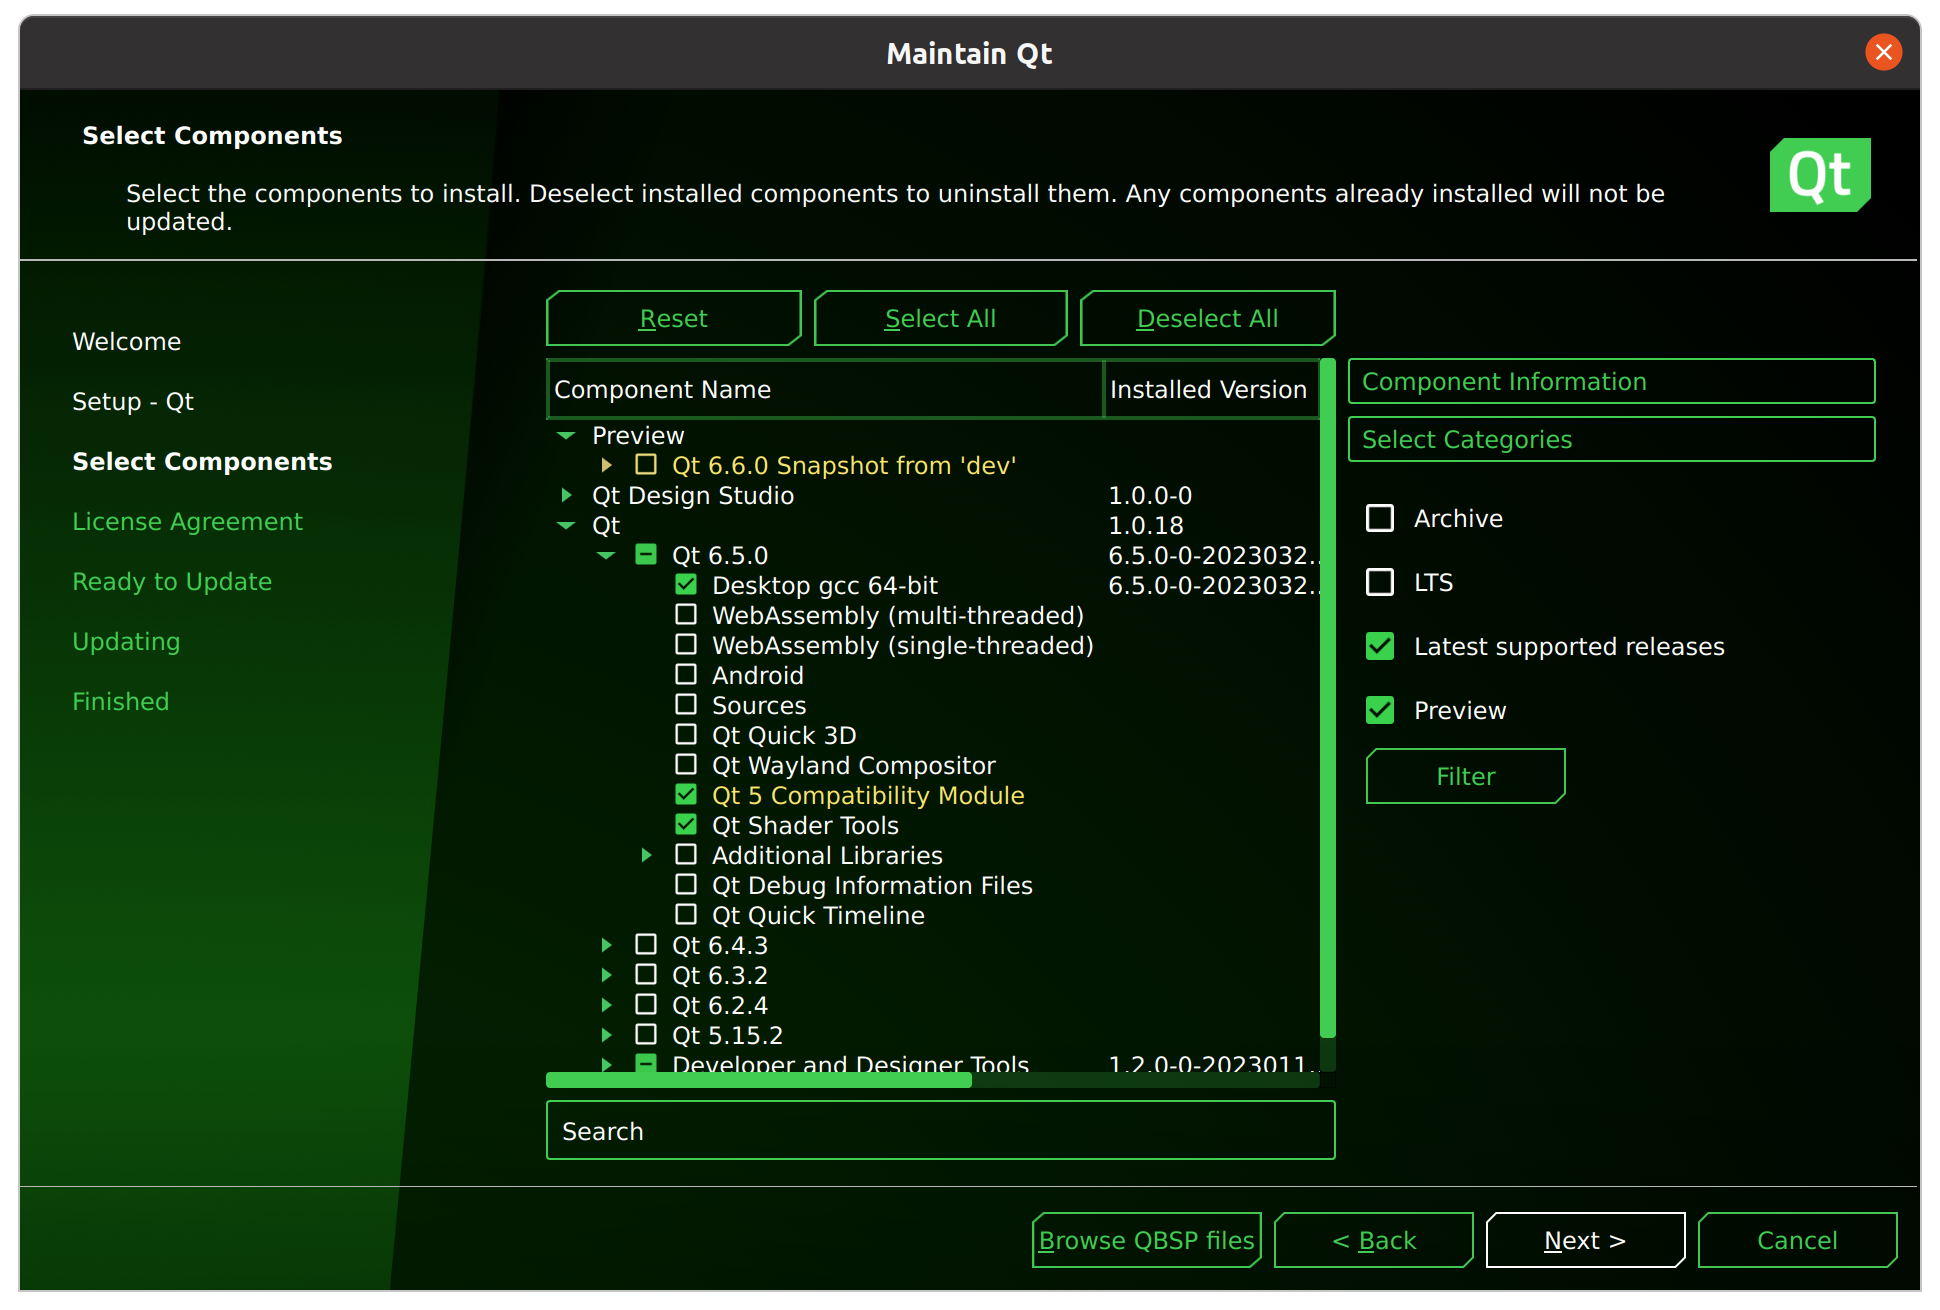
Task: Open Browse QBSP files dialog
Action: pyautogui.click(x=1146, y=1240)
